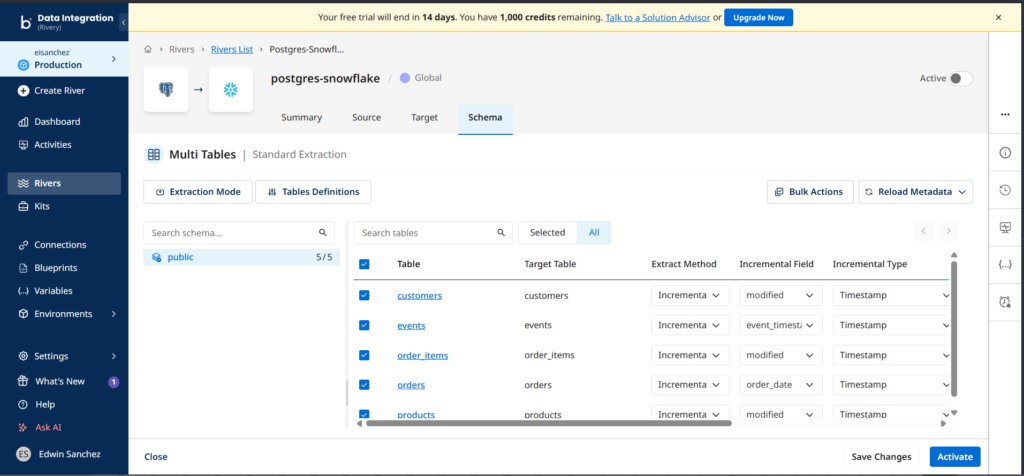Click the vertical scrollbar of the tables grid

[954, 330]
